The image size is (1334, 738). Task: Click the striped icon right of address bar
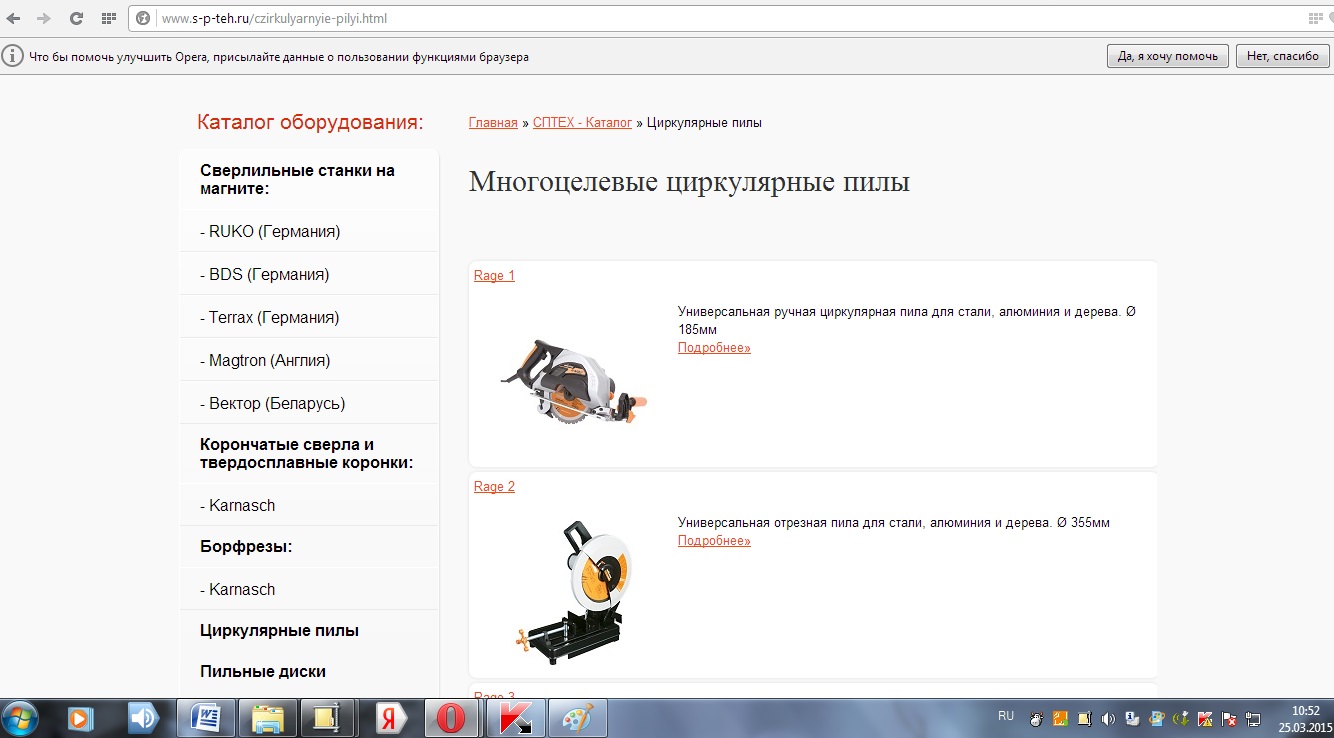[x=1318, y=18]
